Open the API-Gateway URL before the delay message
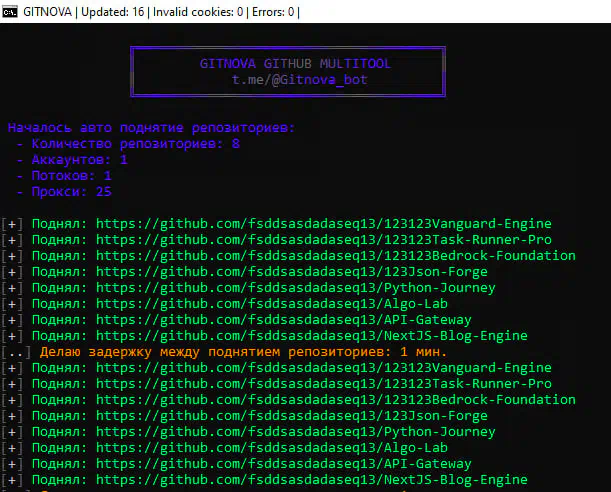The image size is (611, 492). [x=284, y=320]
